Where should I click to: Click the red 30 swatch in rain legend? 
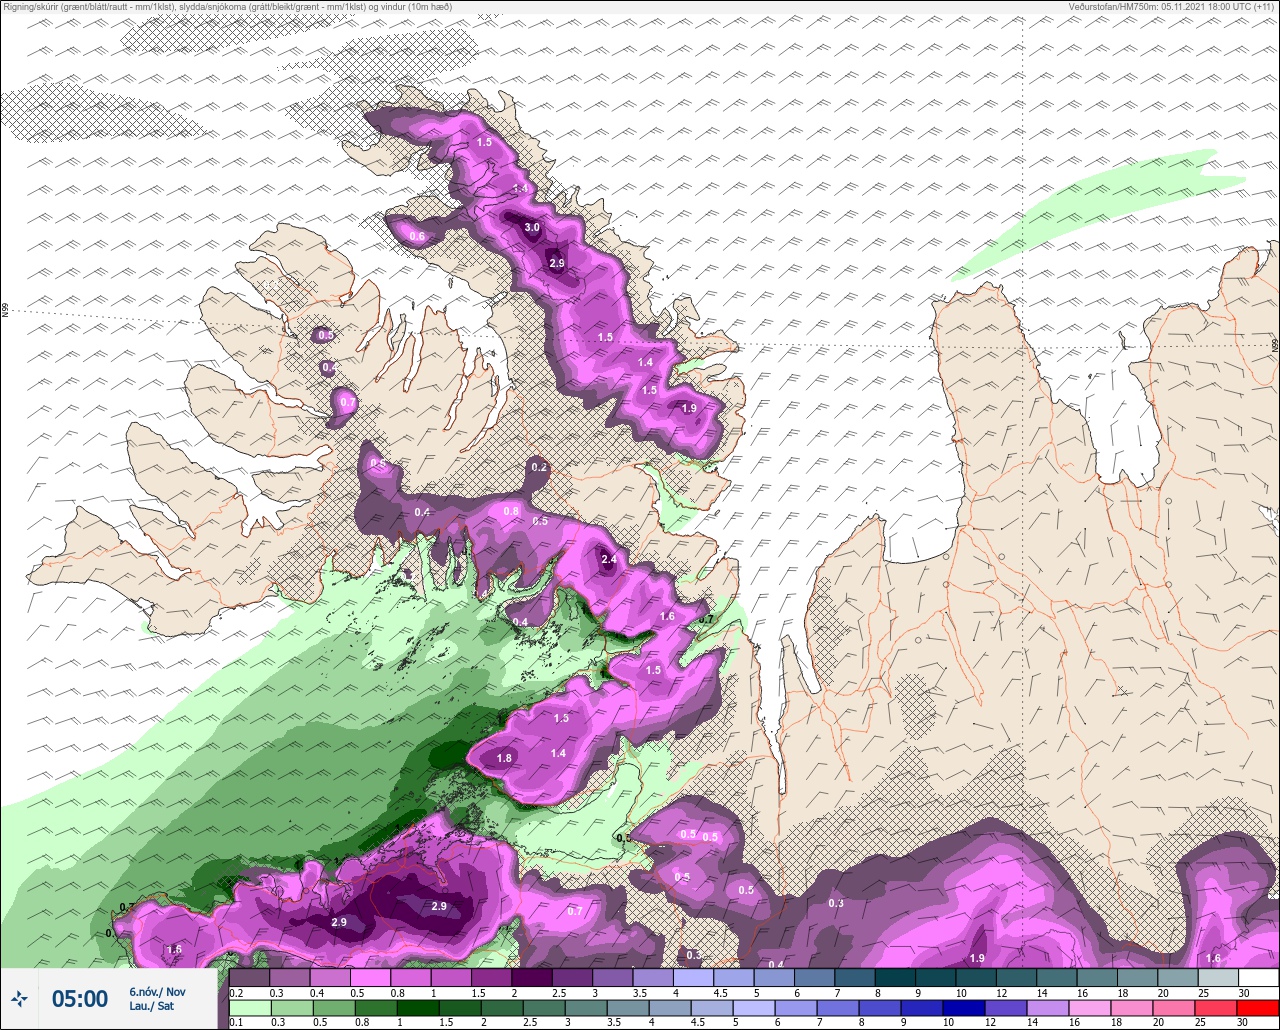click(1257, 1008)
